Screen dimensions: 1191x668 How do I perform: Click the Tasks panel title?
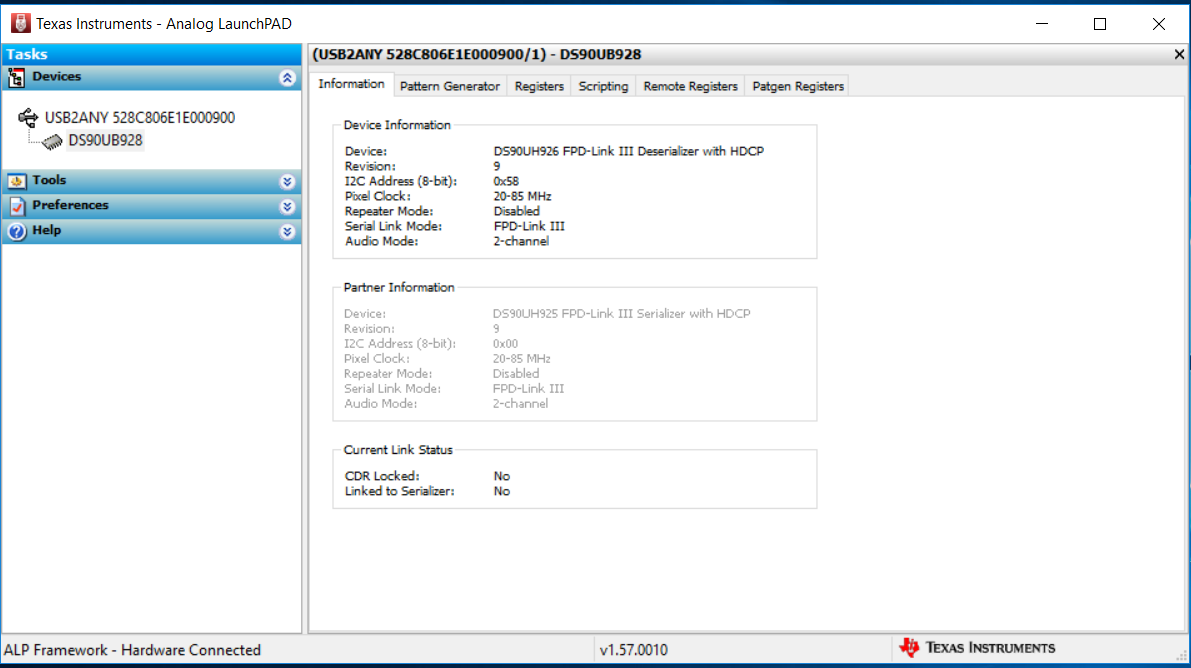click(27, 54)
